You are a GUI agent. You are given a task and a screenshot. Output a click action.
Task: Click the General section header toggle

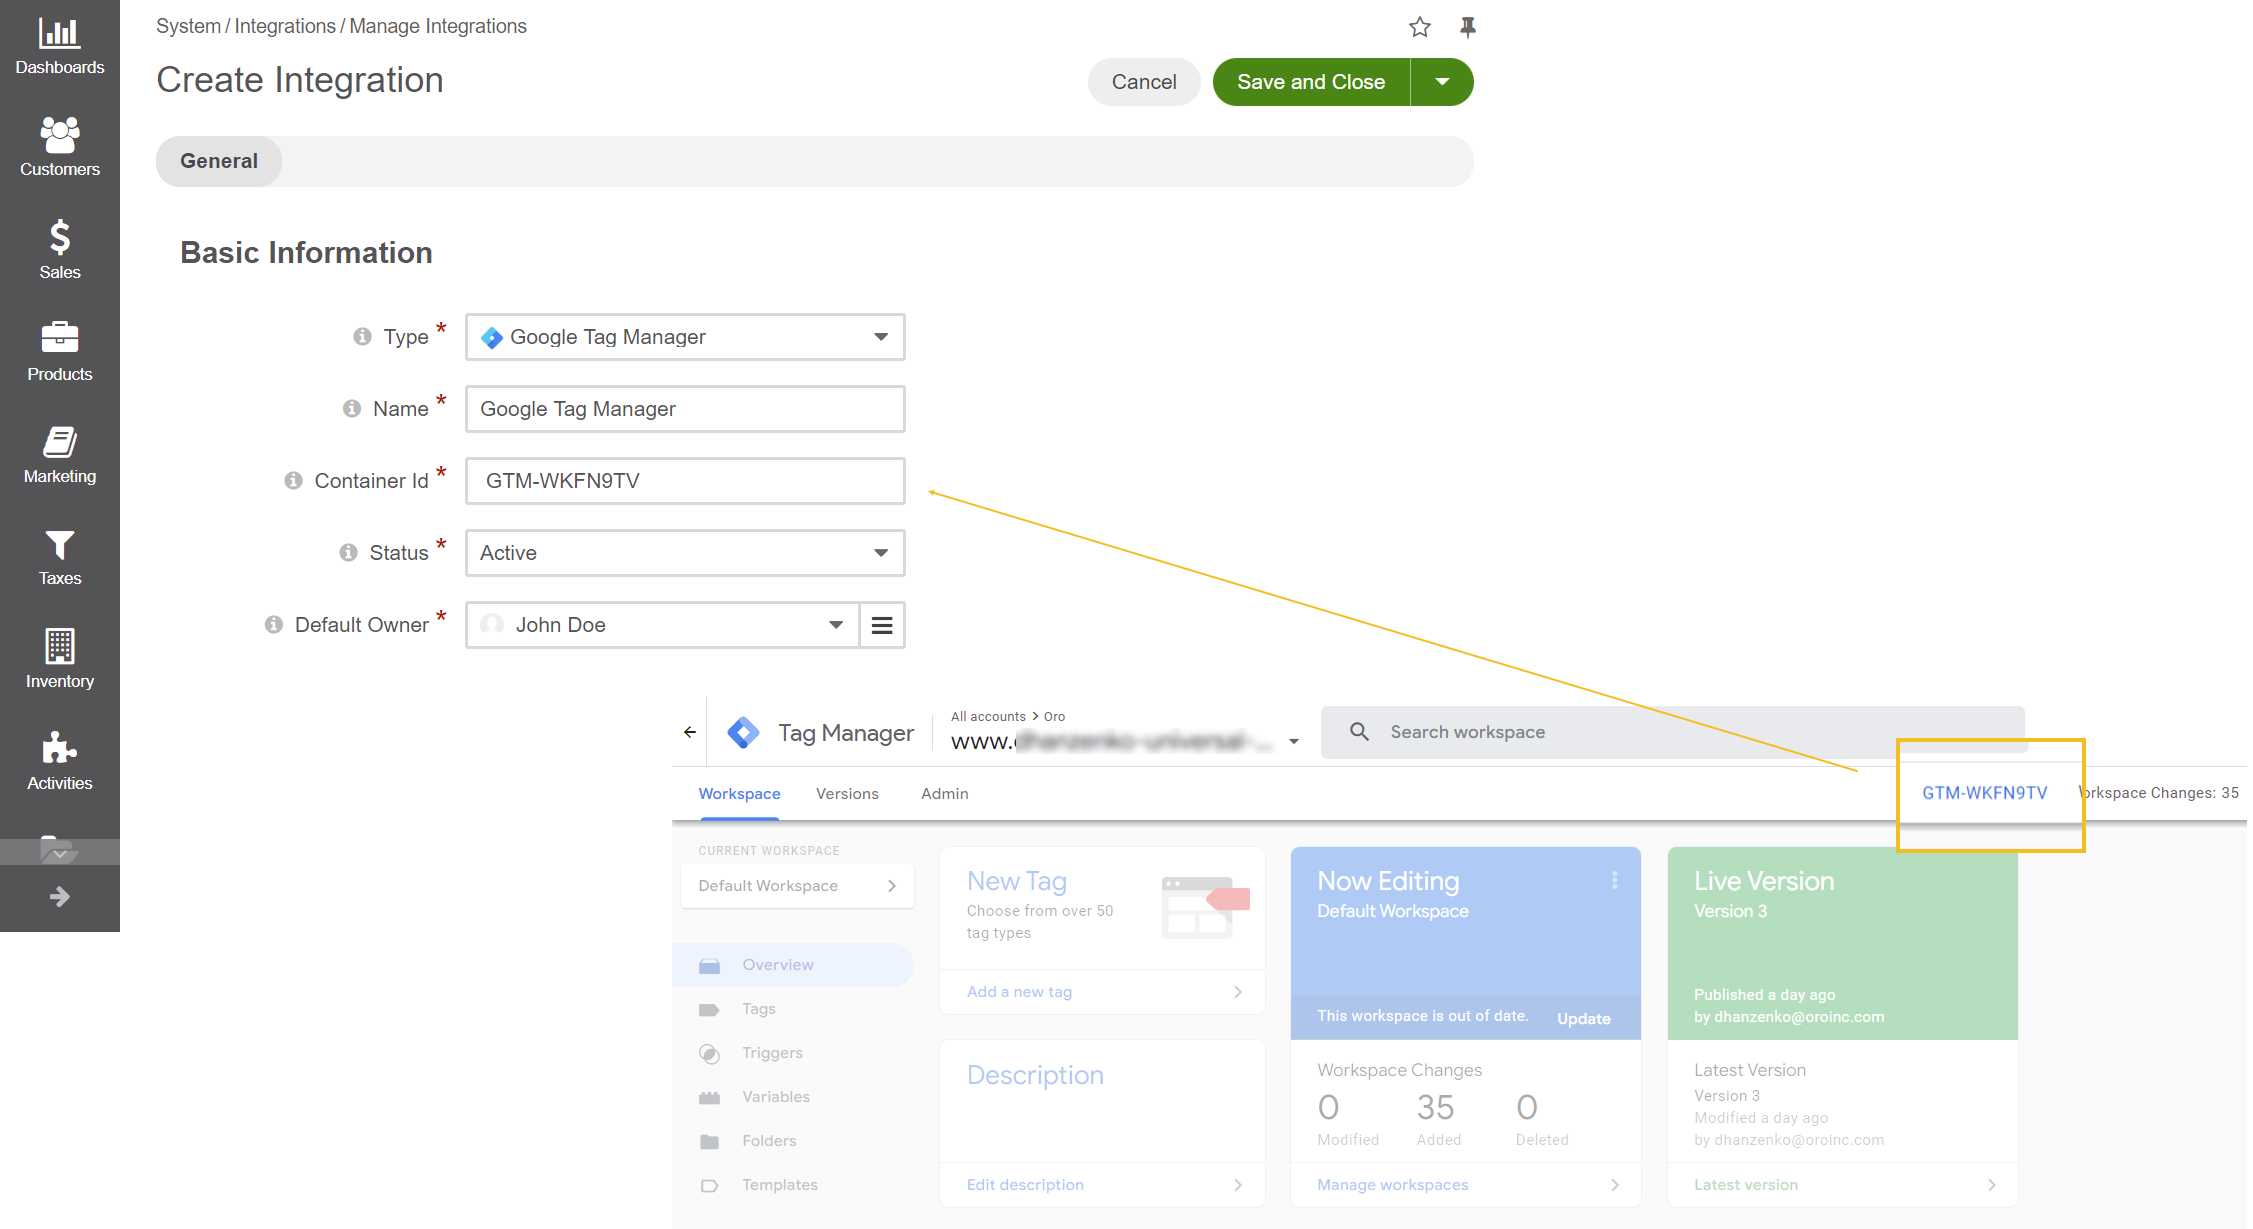[x=218, y=160]
